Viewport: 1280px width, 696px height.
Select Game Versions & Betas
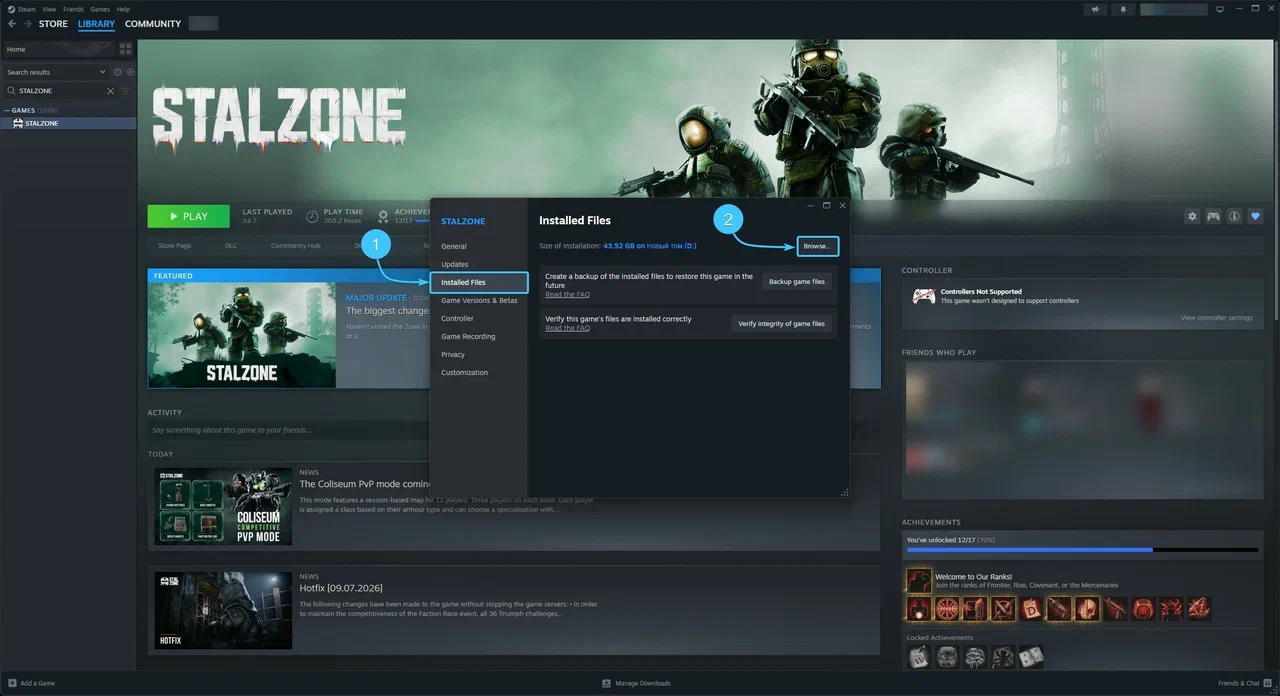click(478, 300)
